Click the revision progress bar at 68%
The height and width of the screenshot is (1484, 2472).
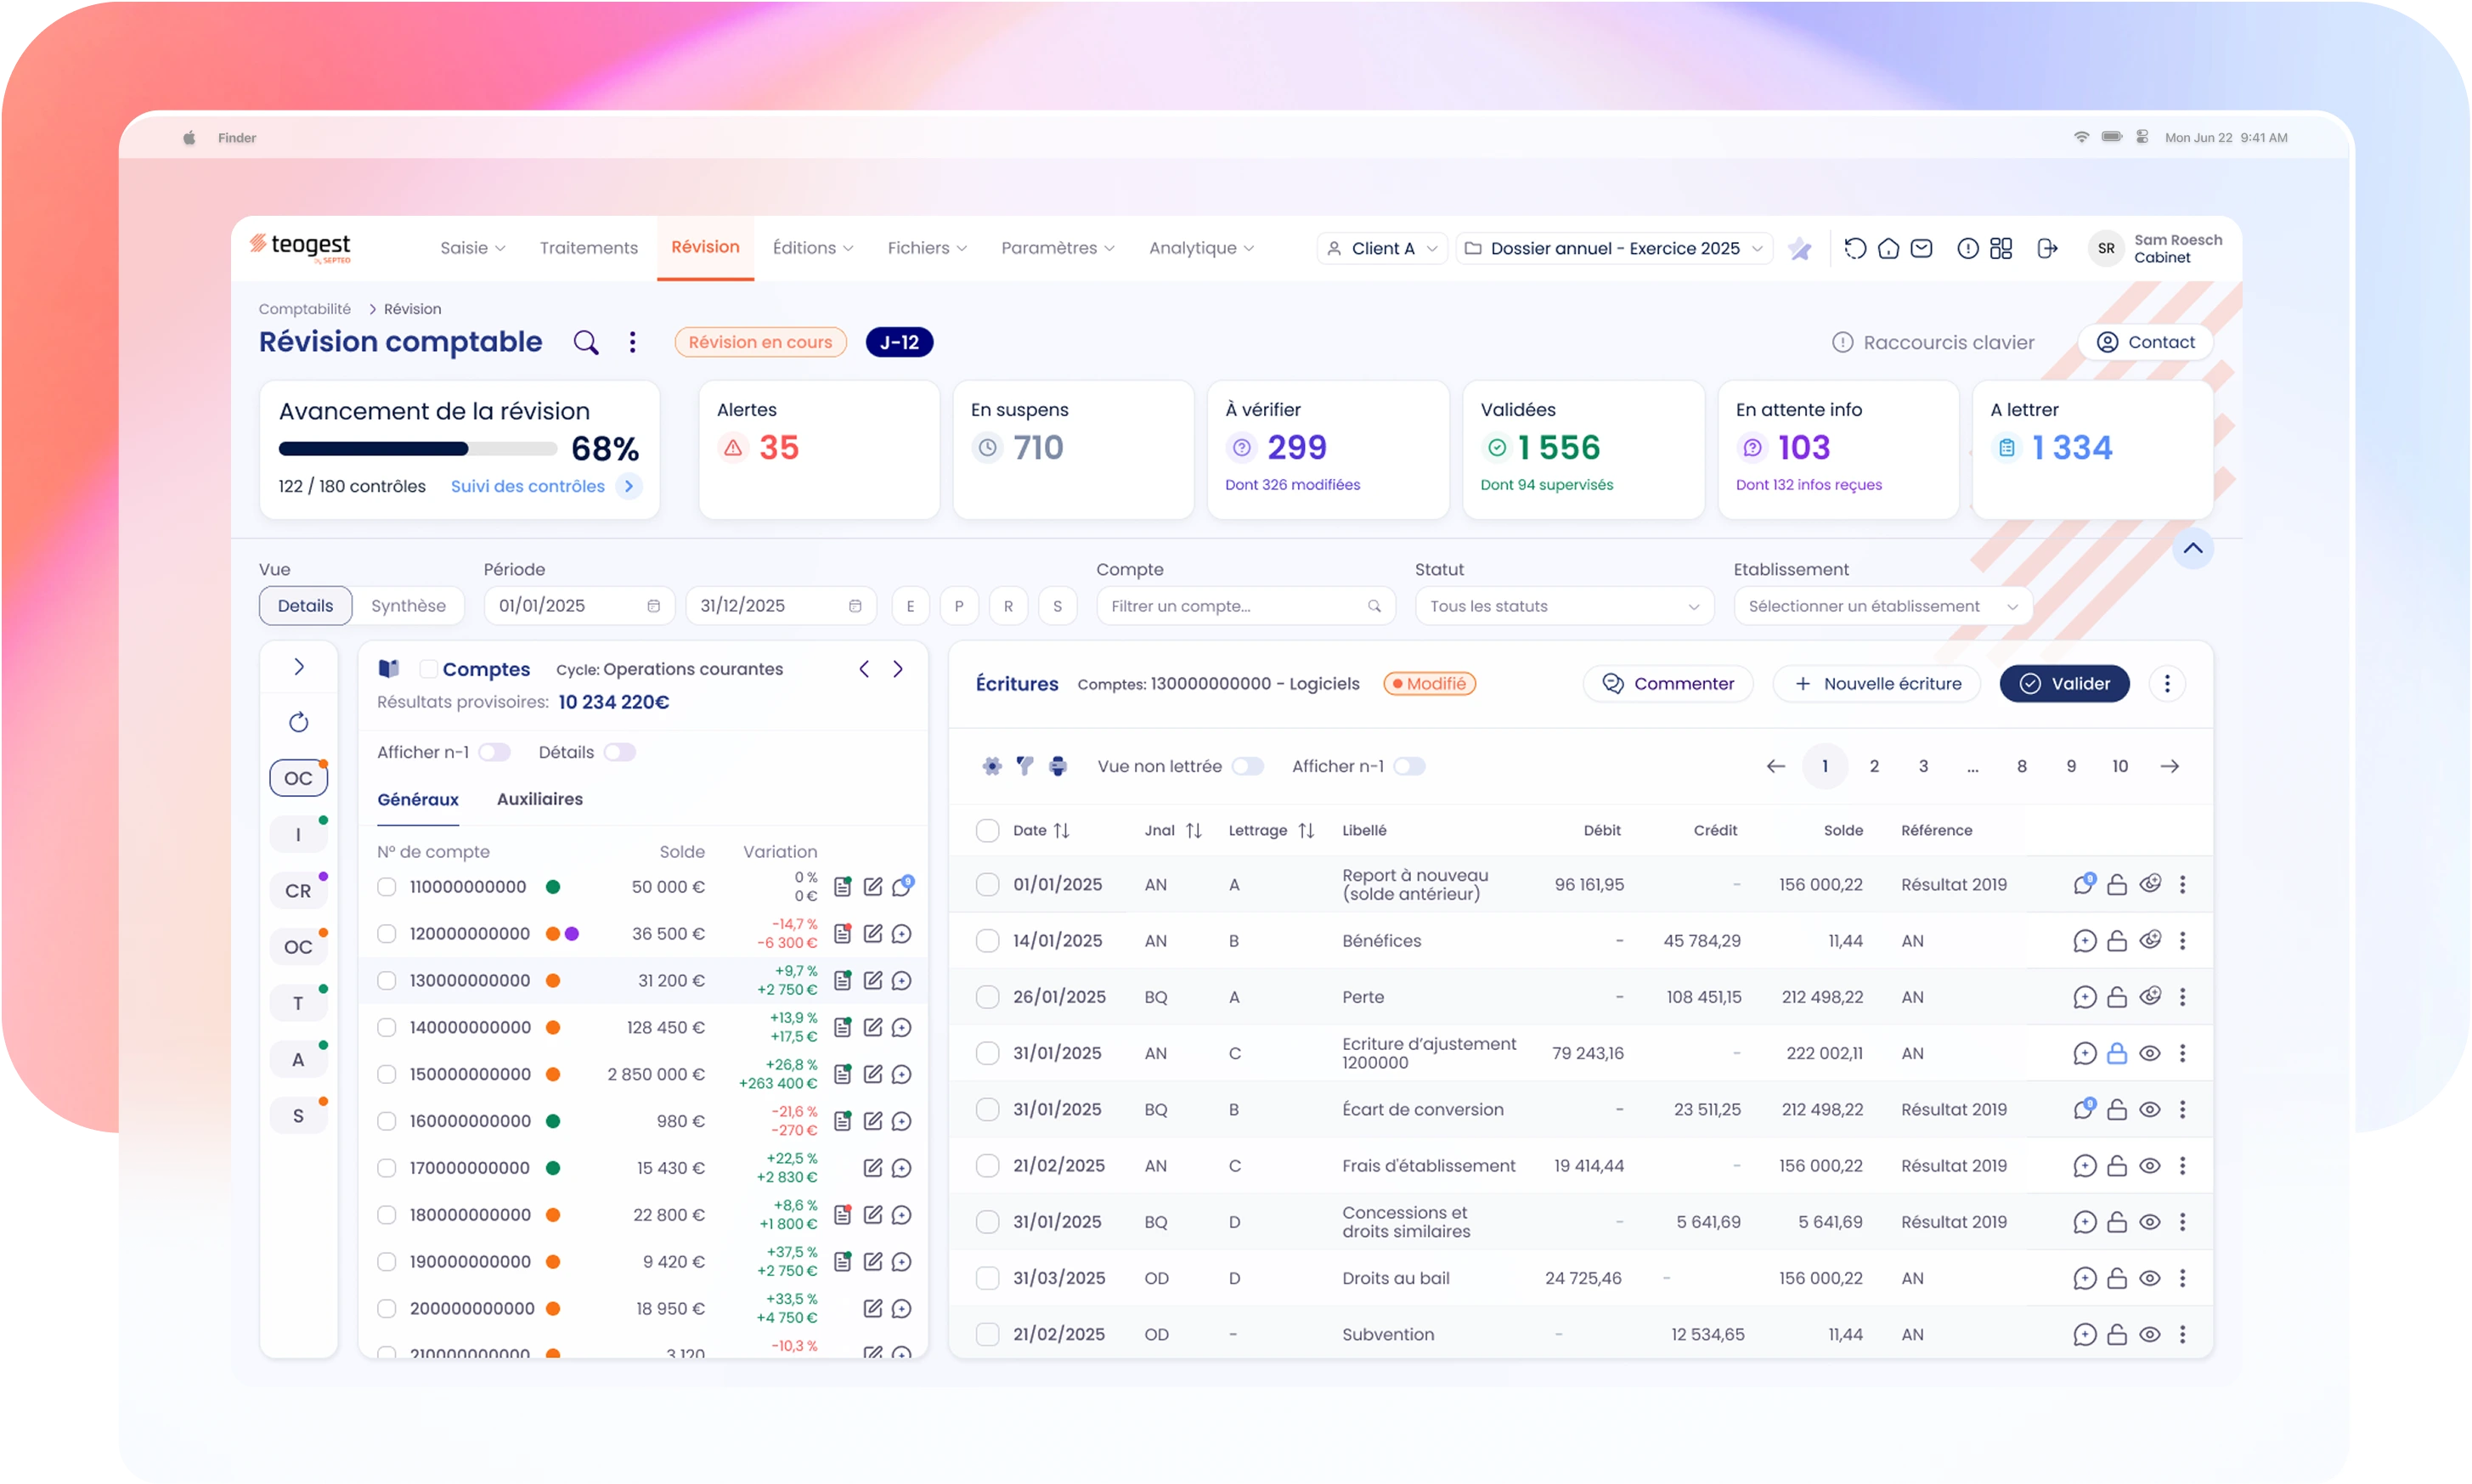[x=417, y=448]
